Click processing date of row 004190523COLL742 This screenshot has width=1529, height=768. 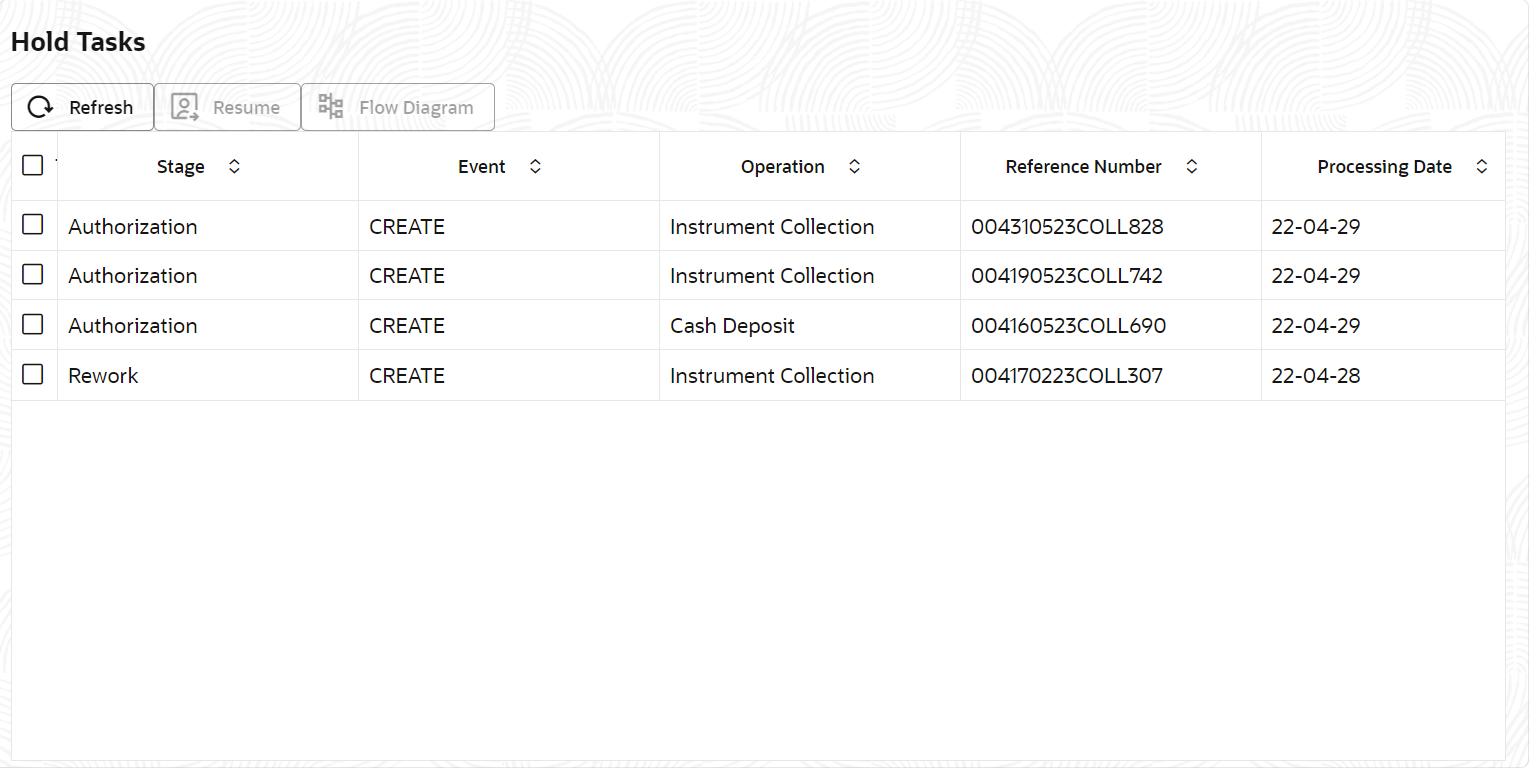click(x=1316, y=276)
